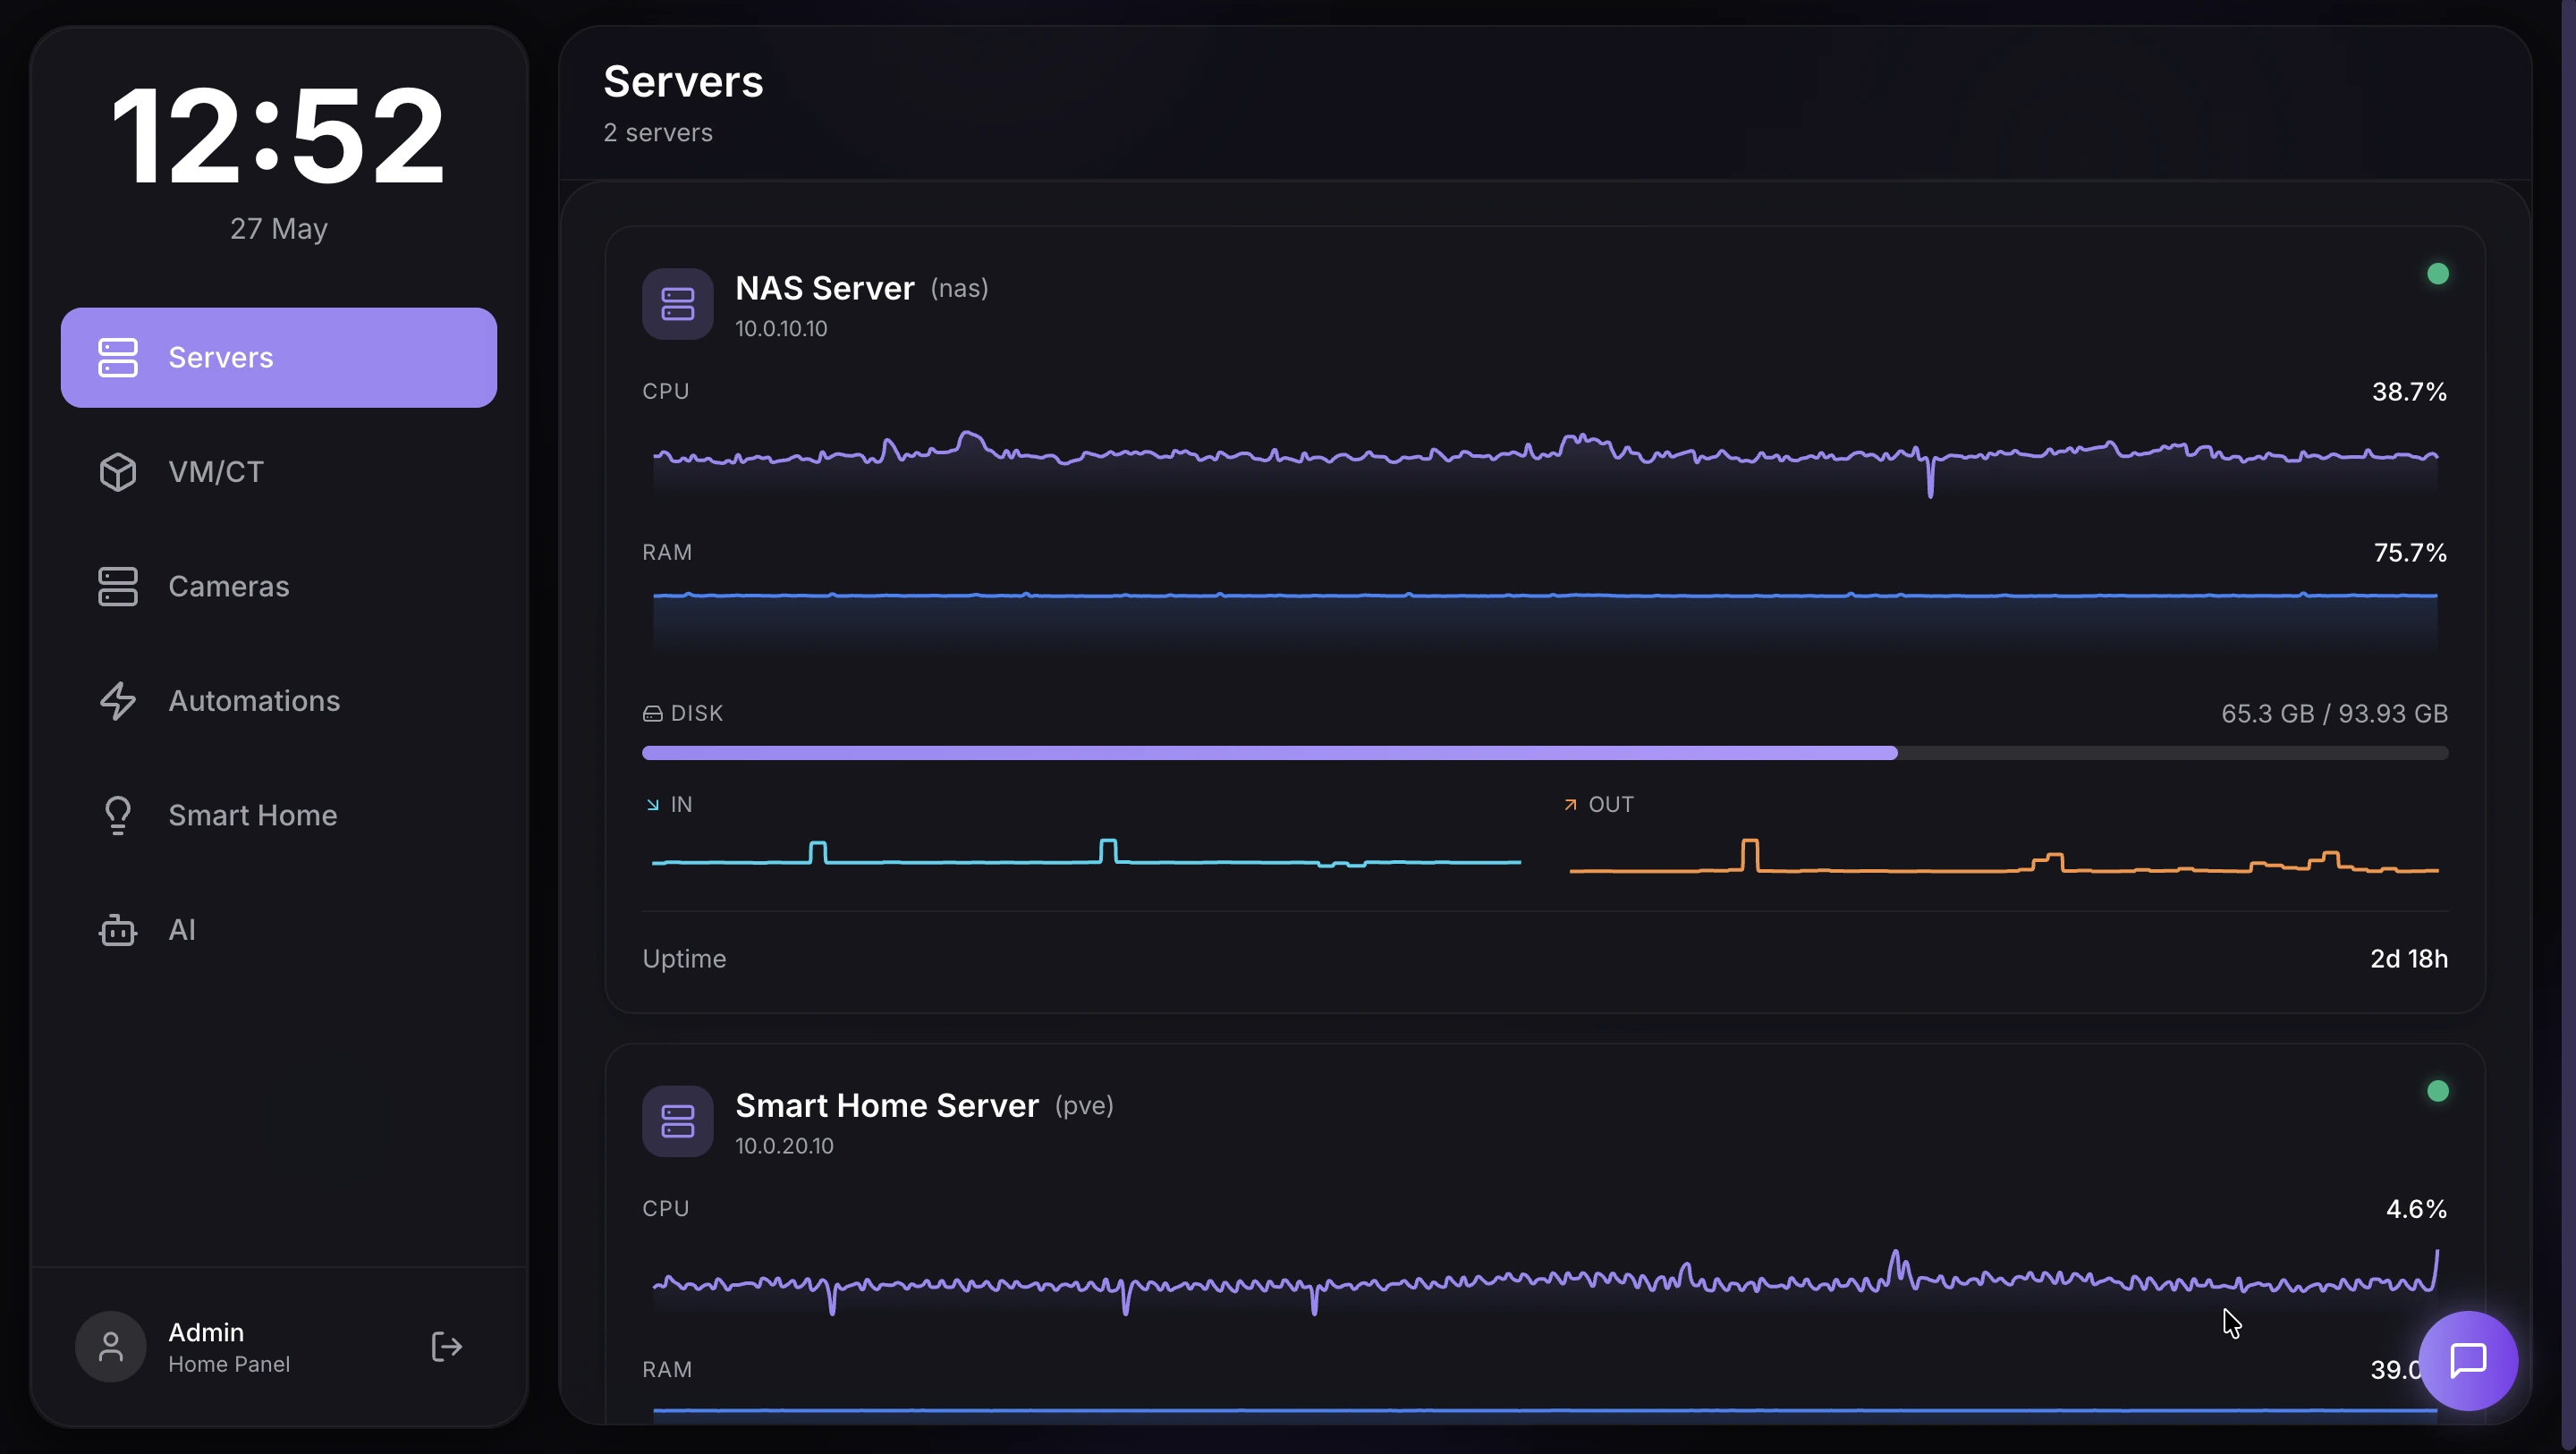Click the Smart Home lightbulb icon
Image resolution: width=2576 pixels, height=1454 pixels.
118,815
